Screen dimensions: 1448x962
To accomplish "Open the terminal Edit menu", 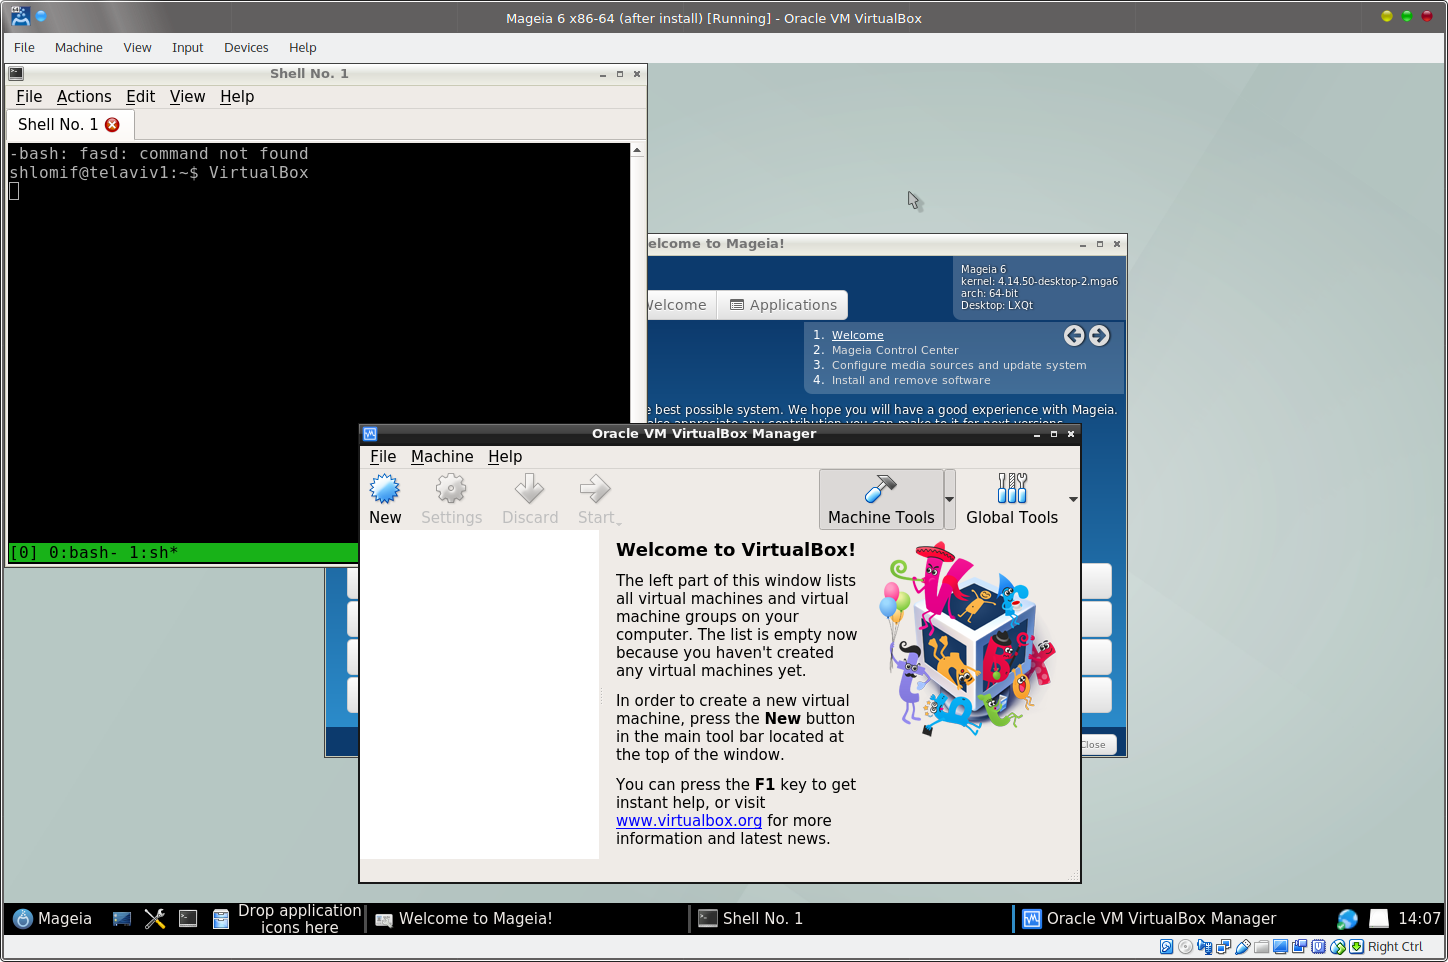I will (140, 96).
